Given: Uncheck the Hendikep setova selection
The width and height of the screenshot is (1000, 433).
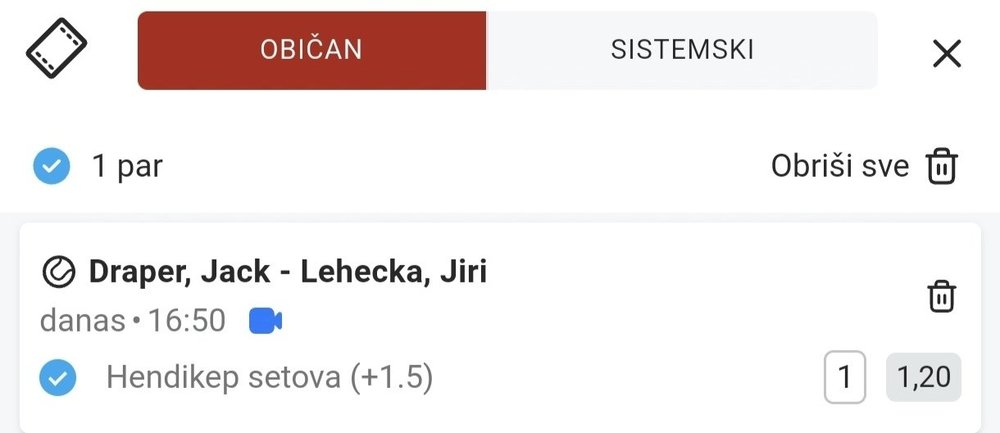Looking at the screenshot, I should coord(58,378).
